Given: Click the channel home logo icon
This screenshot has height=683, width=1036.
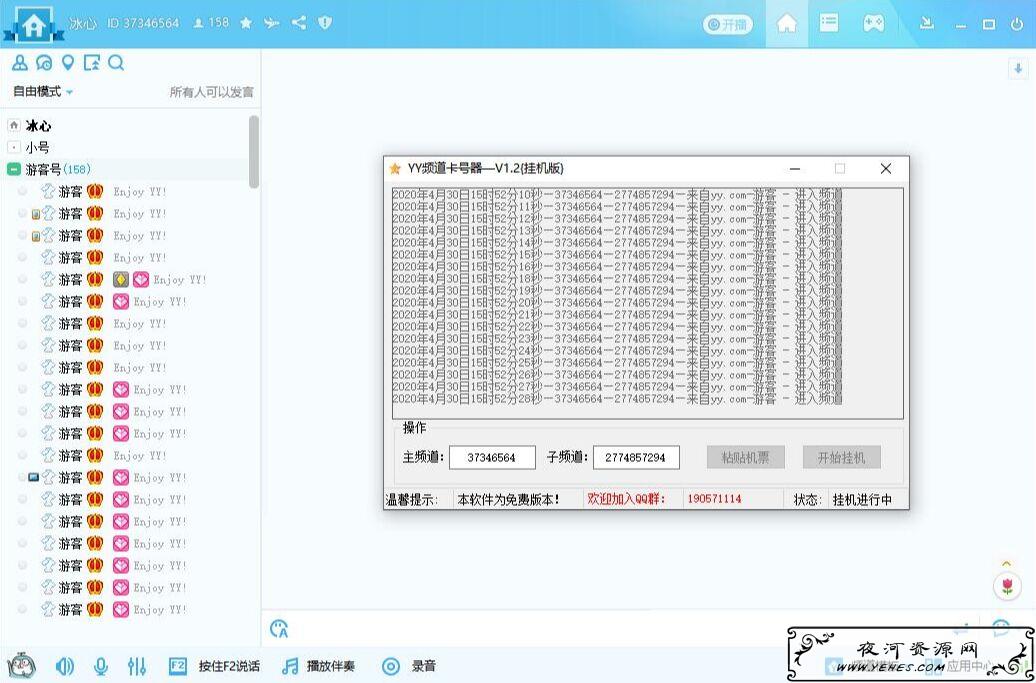Looking at the screenshot, I should (33, 24).
